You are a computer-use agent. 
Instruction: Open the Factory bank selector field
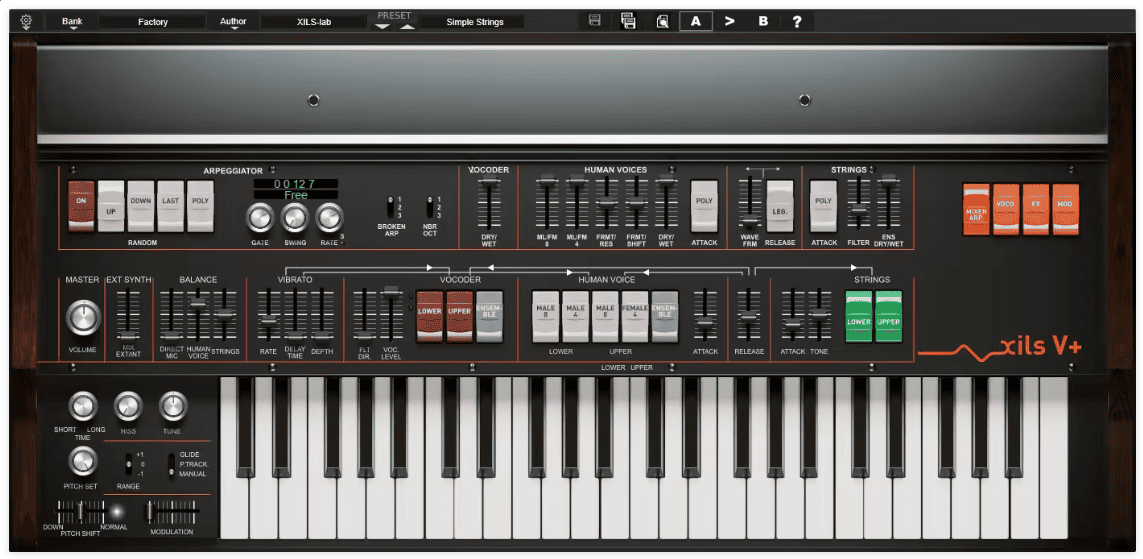point(152,22)
